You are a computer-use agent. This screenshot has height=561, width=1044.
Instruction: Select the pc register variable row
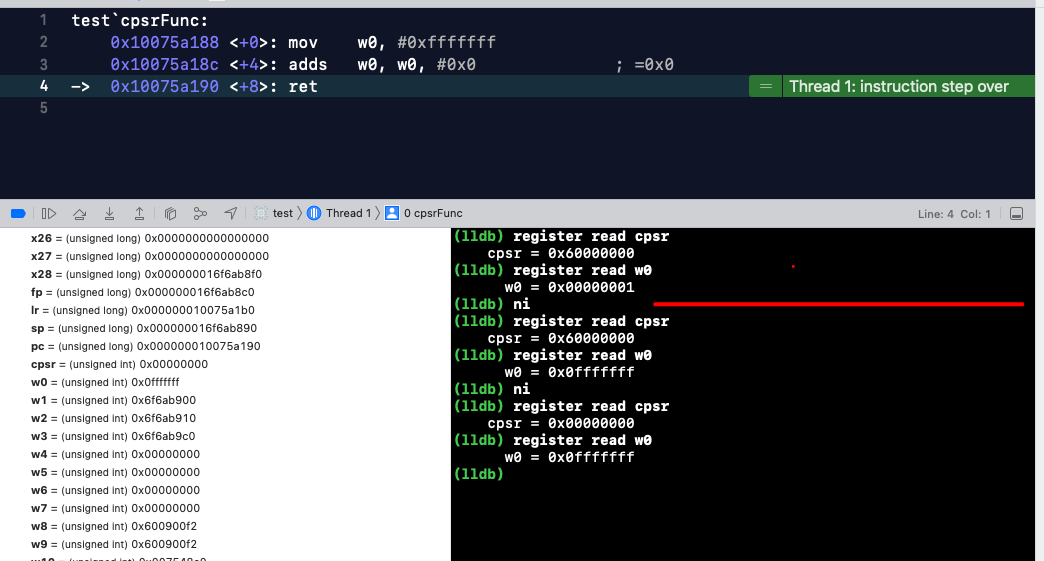click(x=146, y=346)
